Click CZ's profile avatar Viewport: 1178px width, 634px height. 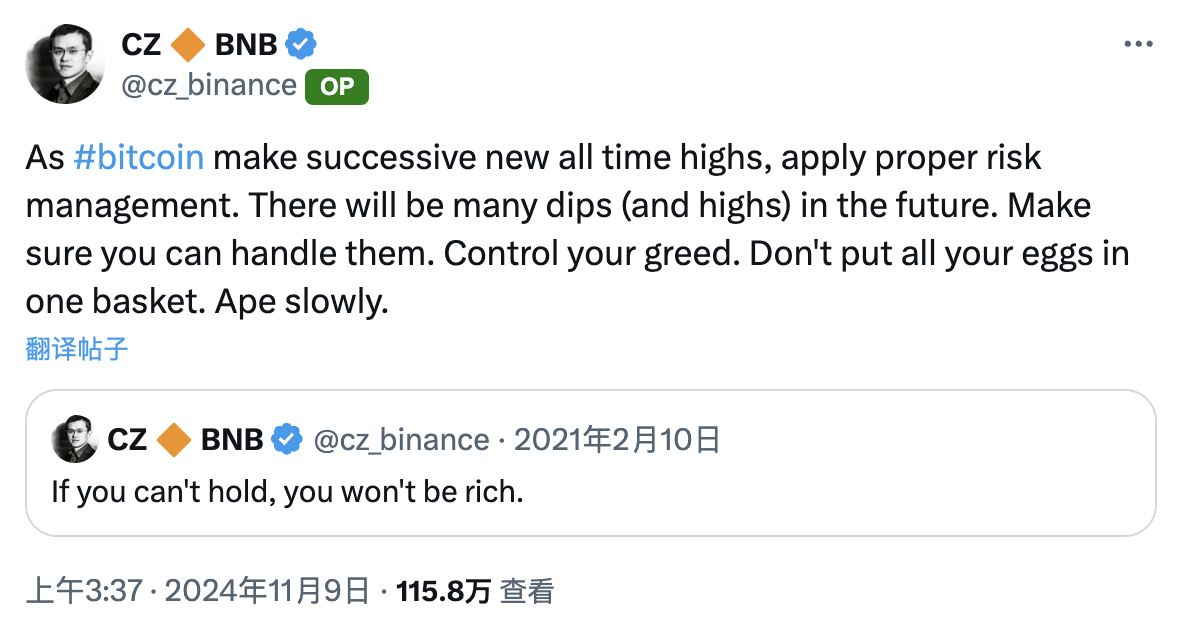[64, 64]
